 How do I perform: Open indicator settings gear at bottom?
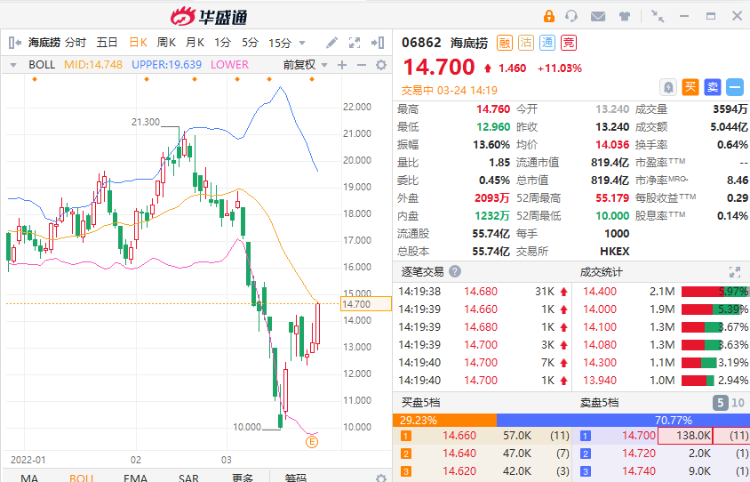(x=381, y=478)
